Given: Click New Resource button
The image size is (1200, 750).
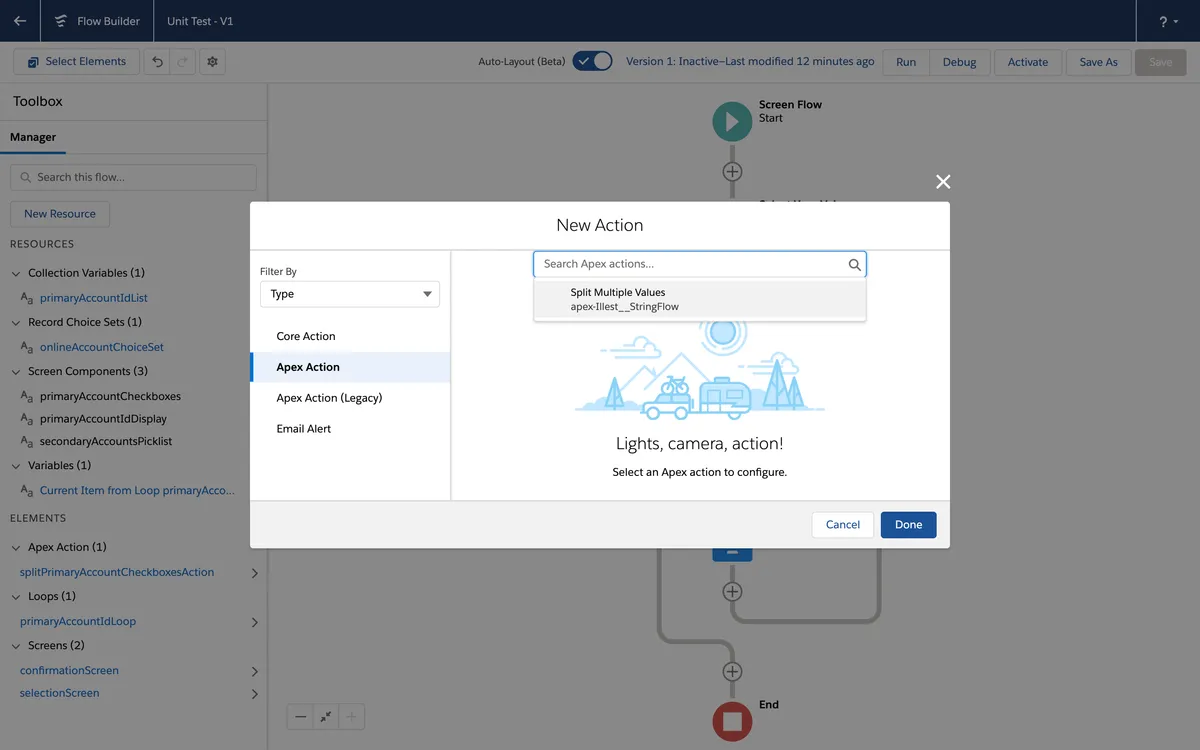Looking at the screenshot, I should [x=60, y=214].
